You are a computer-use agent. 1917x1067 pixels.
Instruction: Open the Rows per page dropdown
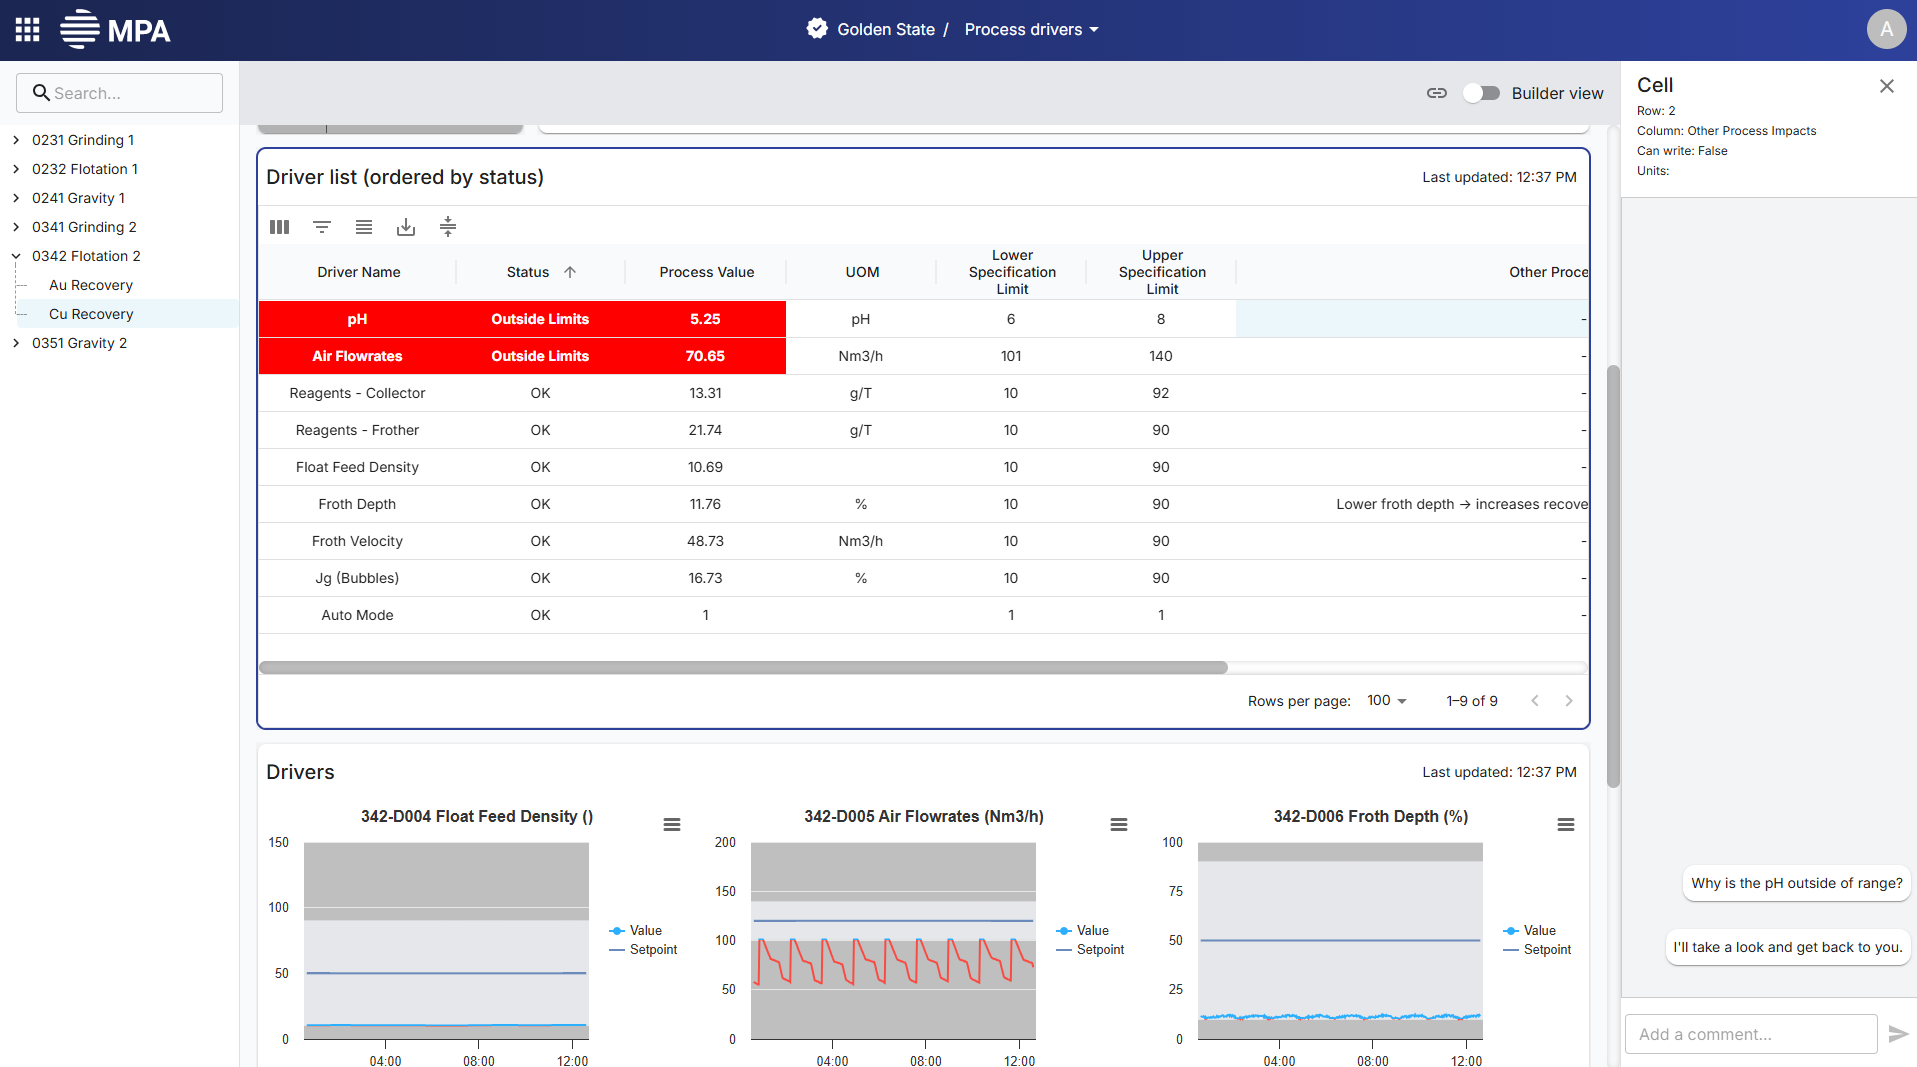click(x=1387, y=701)
